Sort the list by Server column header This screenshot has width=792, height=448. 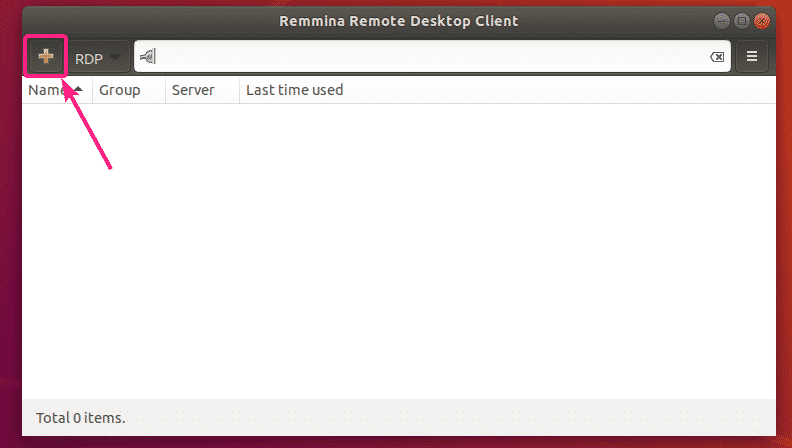tap(192, 90)
